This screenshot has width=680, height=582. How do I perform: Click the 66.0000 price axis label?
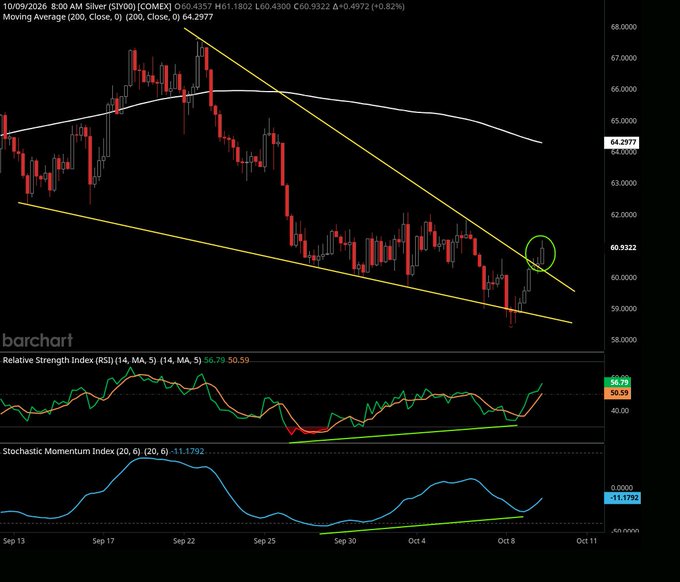tap(624, 89)
